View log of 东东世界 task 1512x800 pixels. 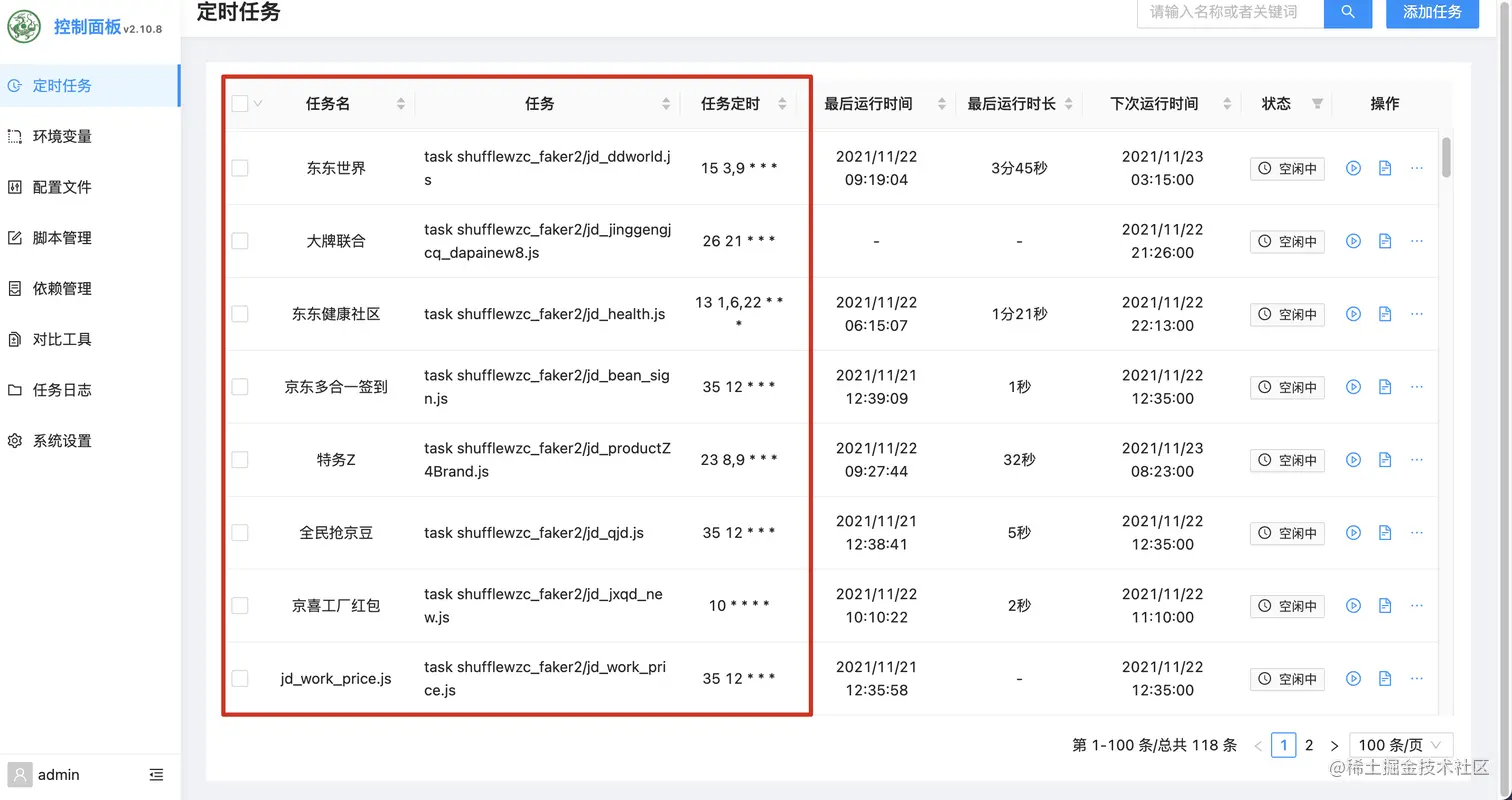1385,168
